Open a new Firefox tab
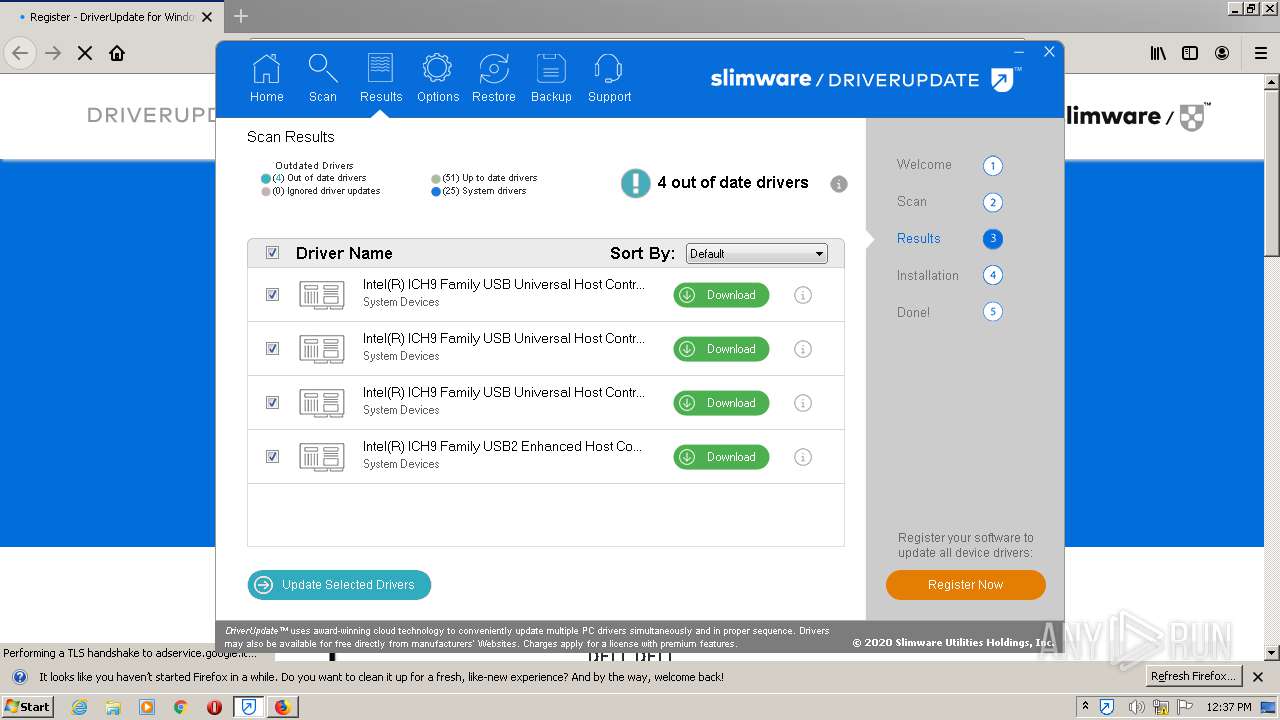Image resolution: width=1280 pixels, height=720 pixels. point(241,16)
